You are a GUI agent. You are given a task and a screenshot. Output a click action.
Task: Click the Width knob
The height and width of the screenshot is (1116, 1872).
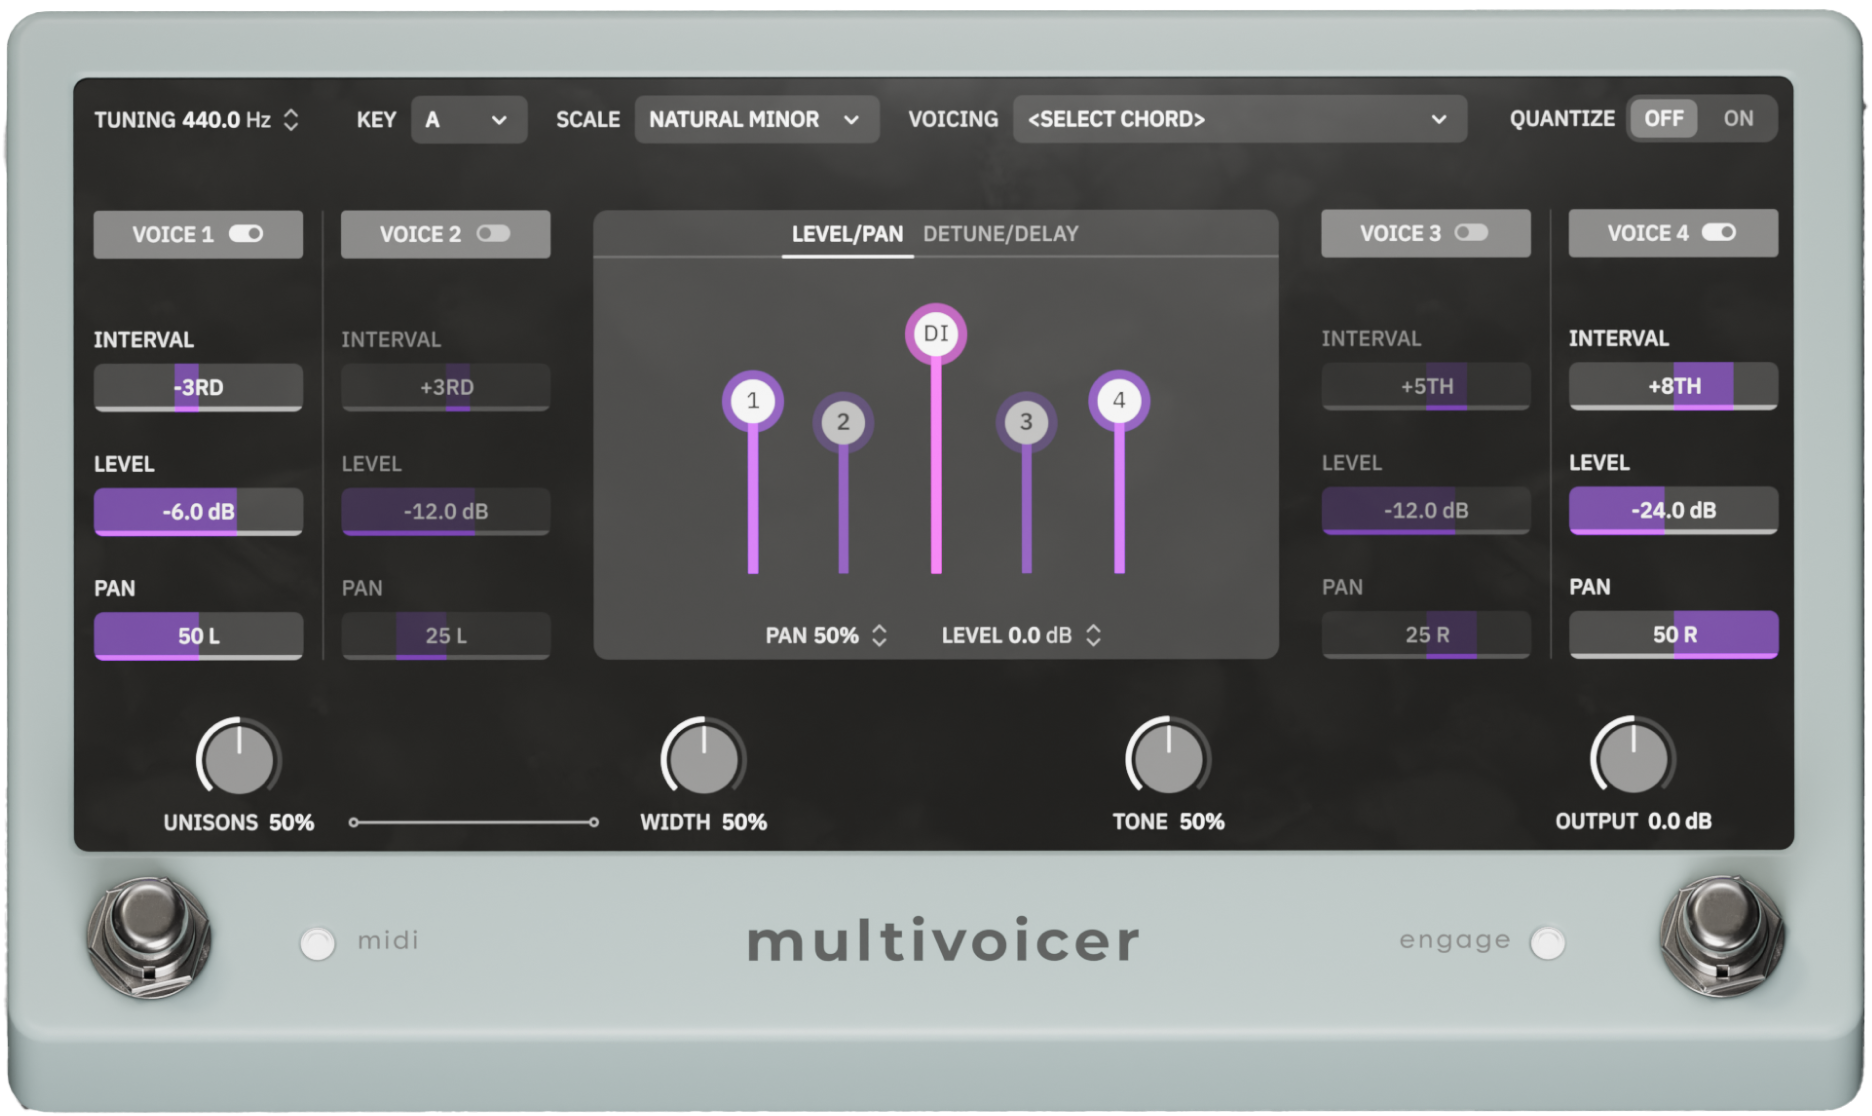tap(703, 758)
